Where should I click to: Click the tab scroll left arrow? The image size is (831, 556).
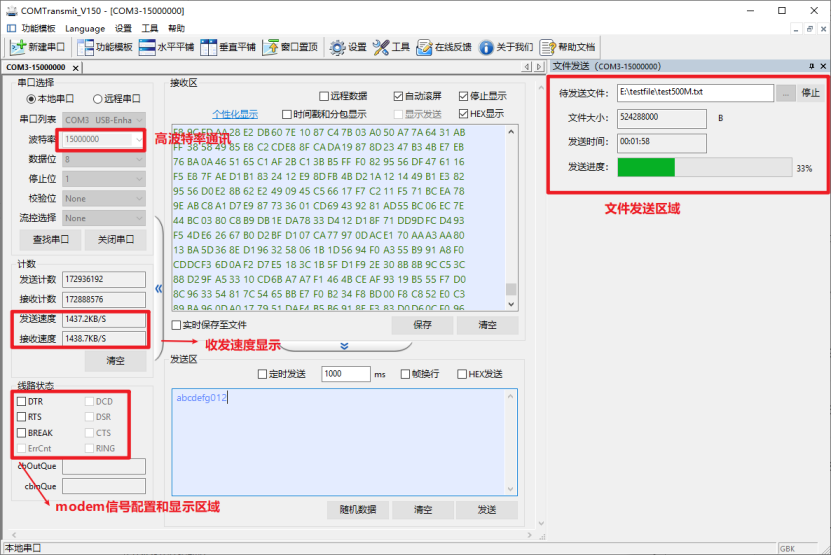click(526, 67)
